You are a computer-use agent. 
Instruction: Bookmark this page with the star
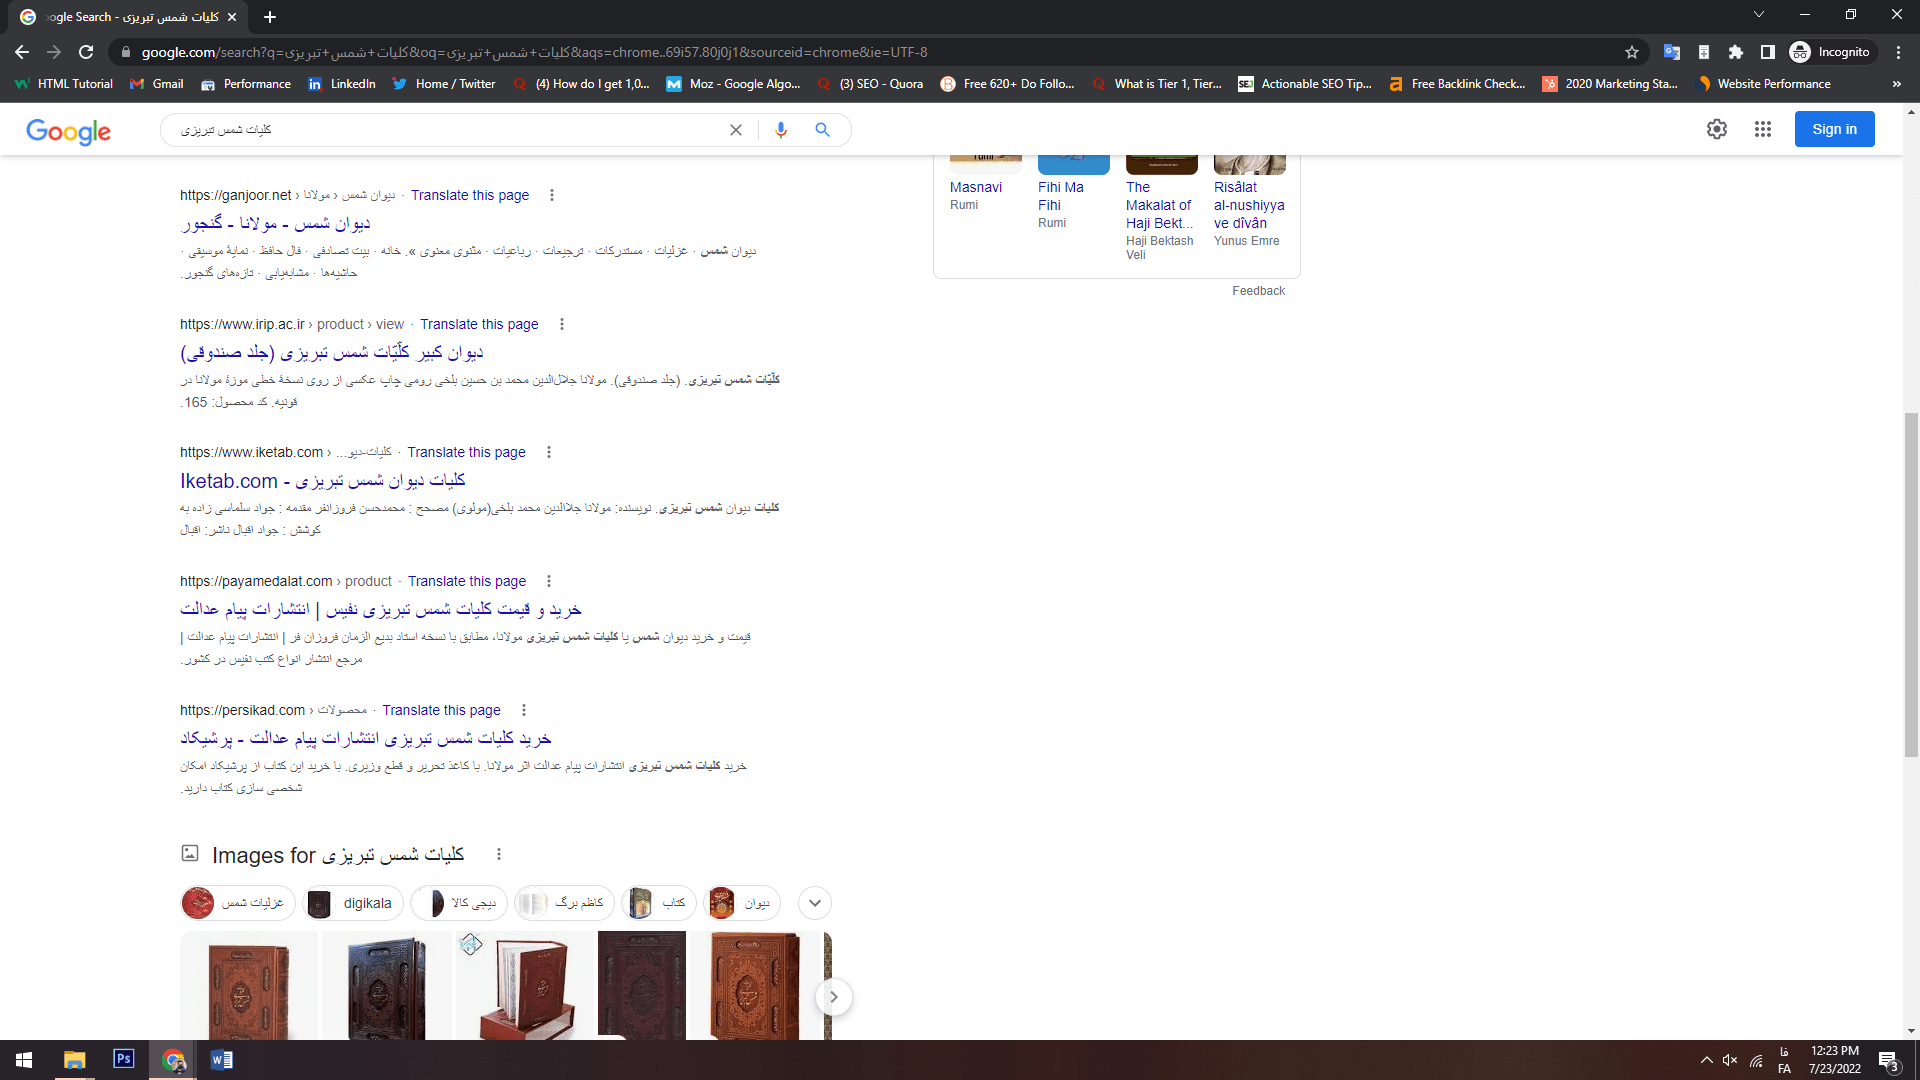point(1632,52)
